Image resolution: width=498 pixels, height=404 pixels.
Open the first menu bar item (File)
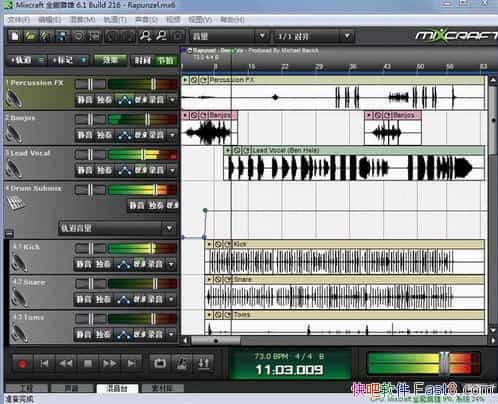pos(19,20)
